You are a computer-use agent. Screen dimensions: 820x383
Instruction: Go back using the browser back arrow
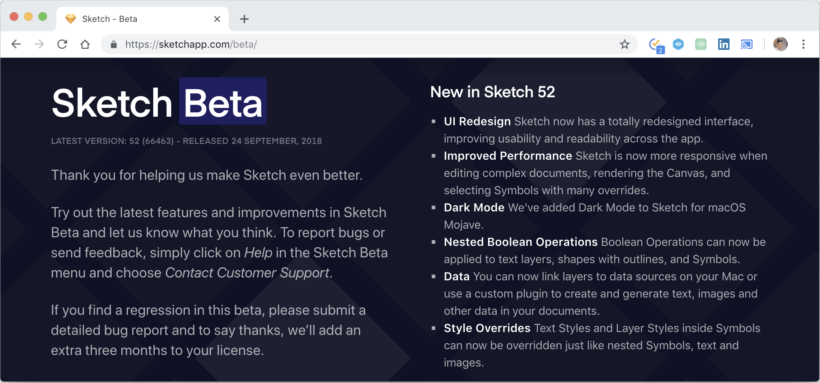(x=16, y=44)
